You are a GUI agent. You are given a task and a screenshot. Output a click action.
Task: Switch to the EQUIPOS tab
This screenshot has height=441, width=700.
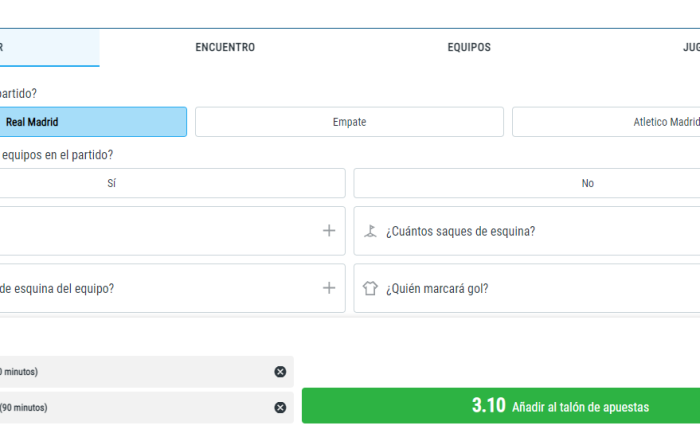(x=469, y=47)
